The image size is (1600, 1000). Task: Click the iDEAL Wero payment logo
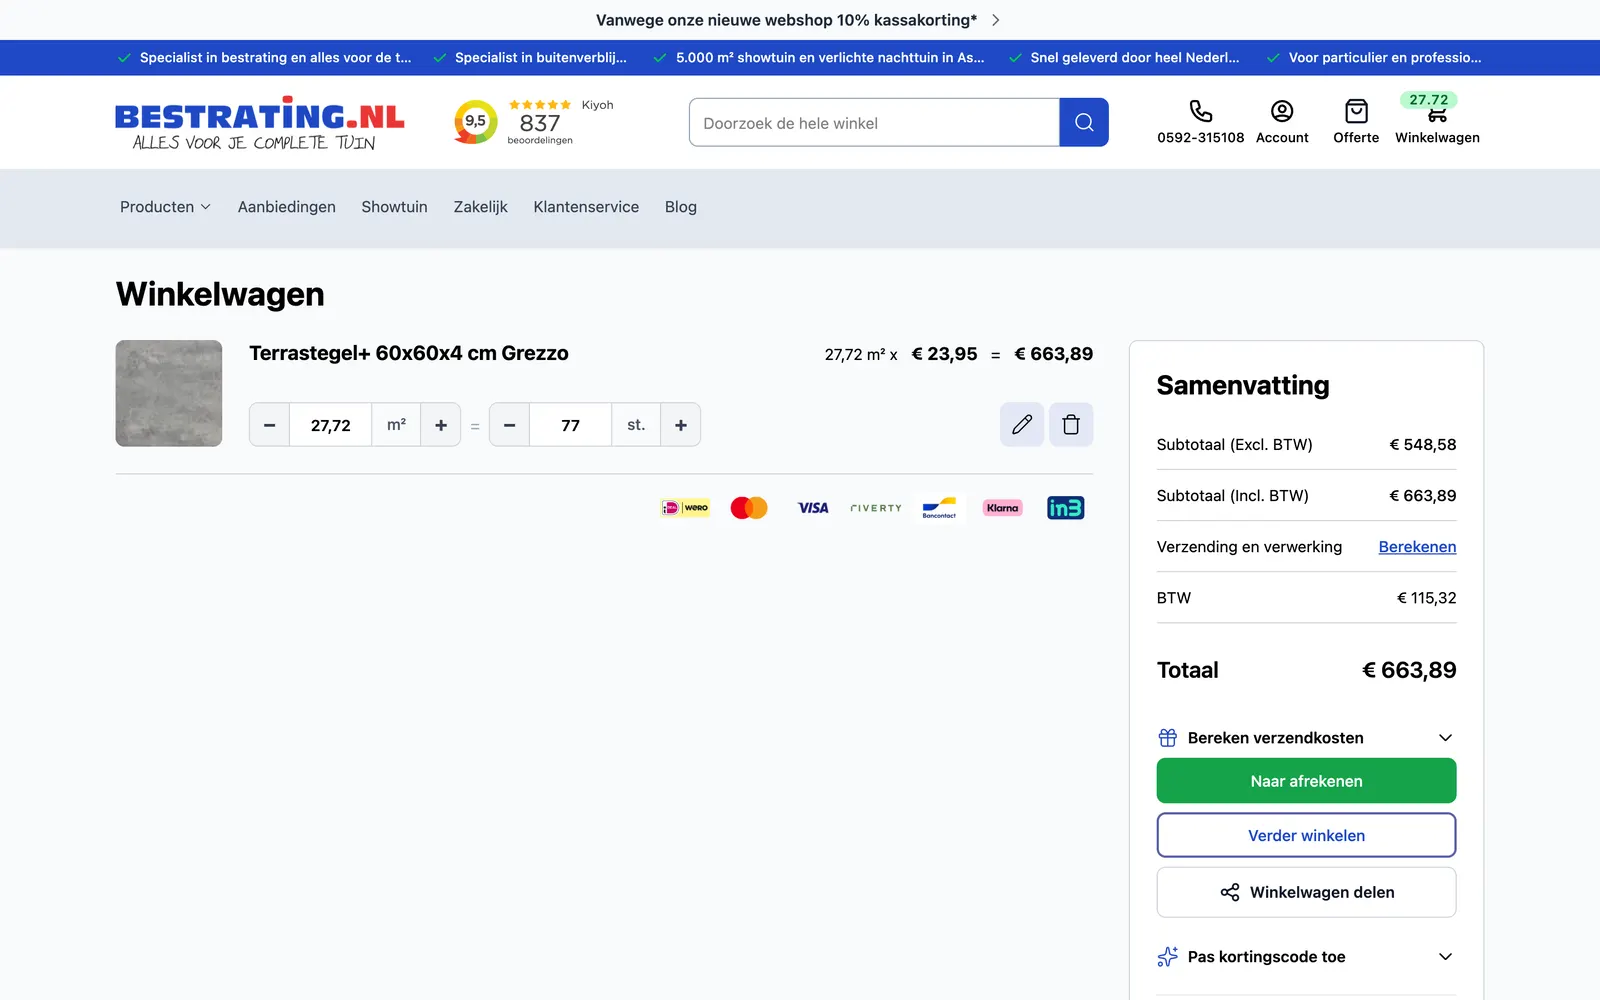(686, 508)
